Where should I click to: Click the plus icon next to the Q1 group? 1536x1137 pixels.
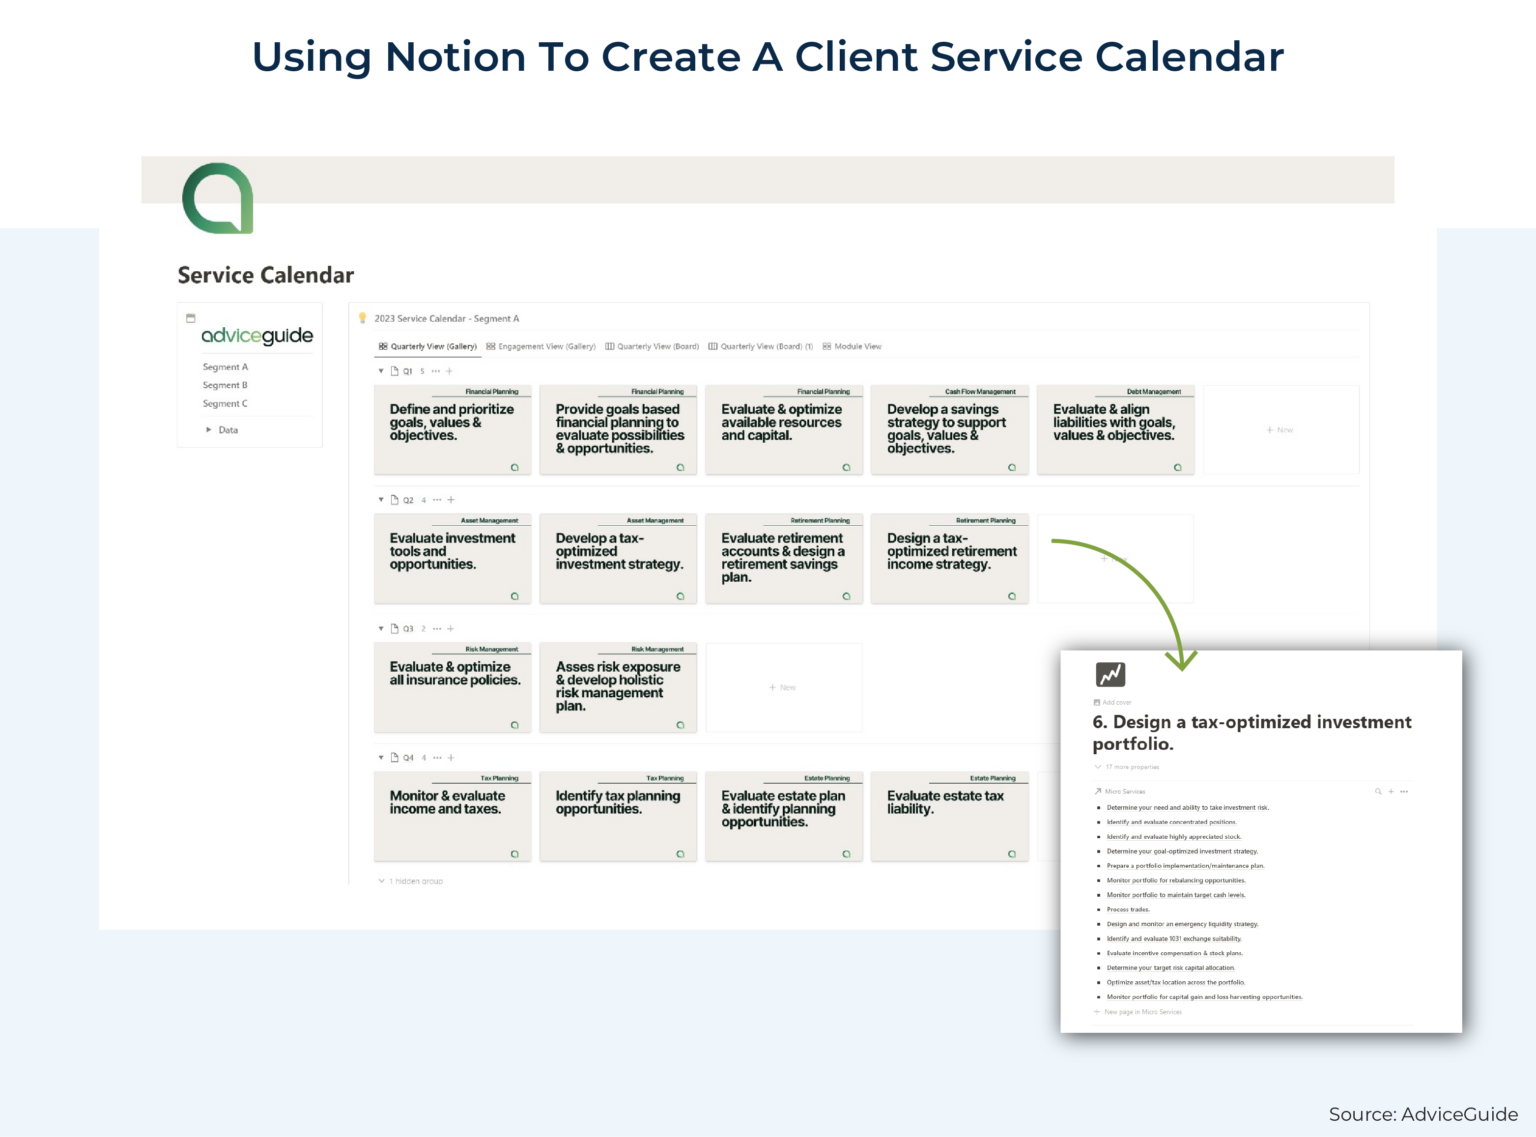pos(449,370)
